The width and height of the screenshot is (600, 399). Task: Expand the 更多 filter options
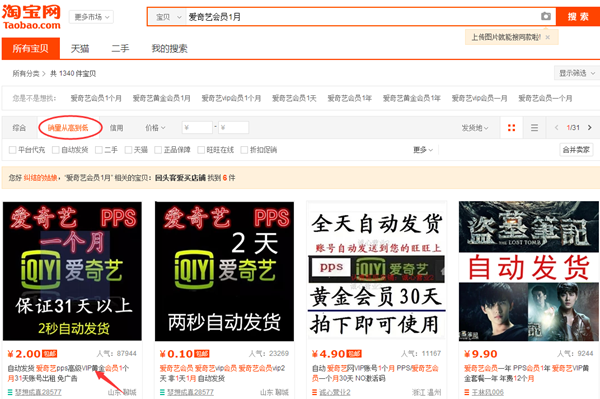423,150
